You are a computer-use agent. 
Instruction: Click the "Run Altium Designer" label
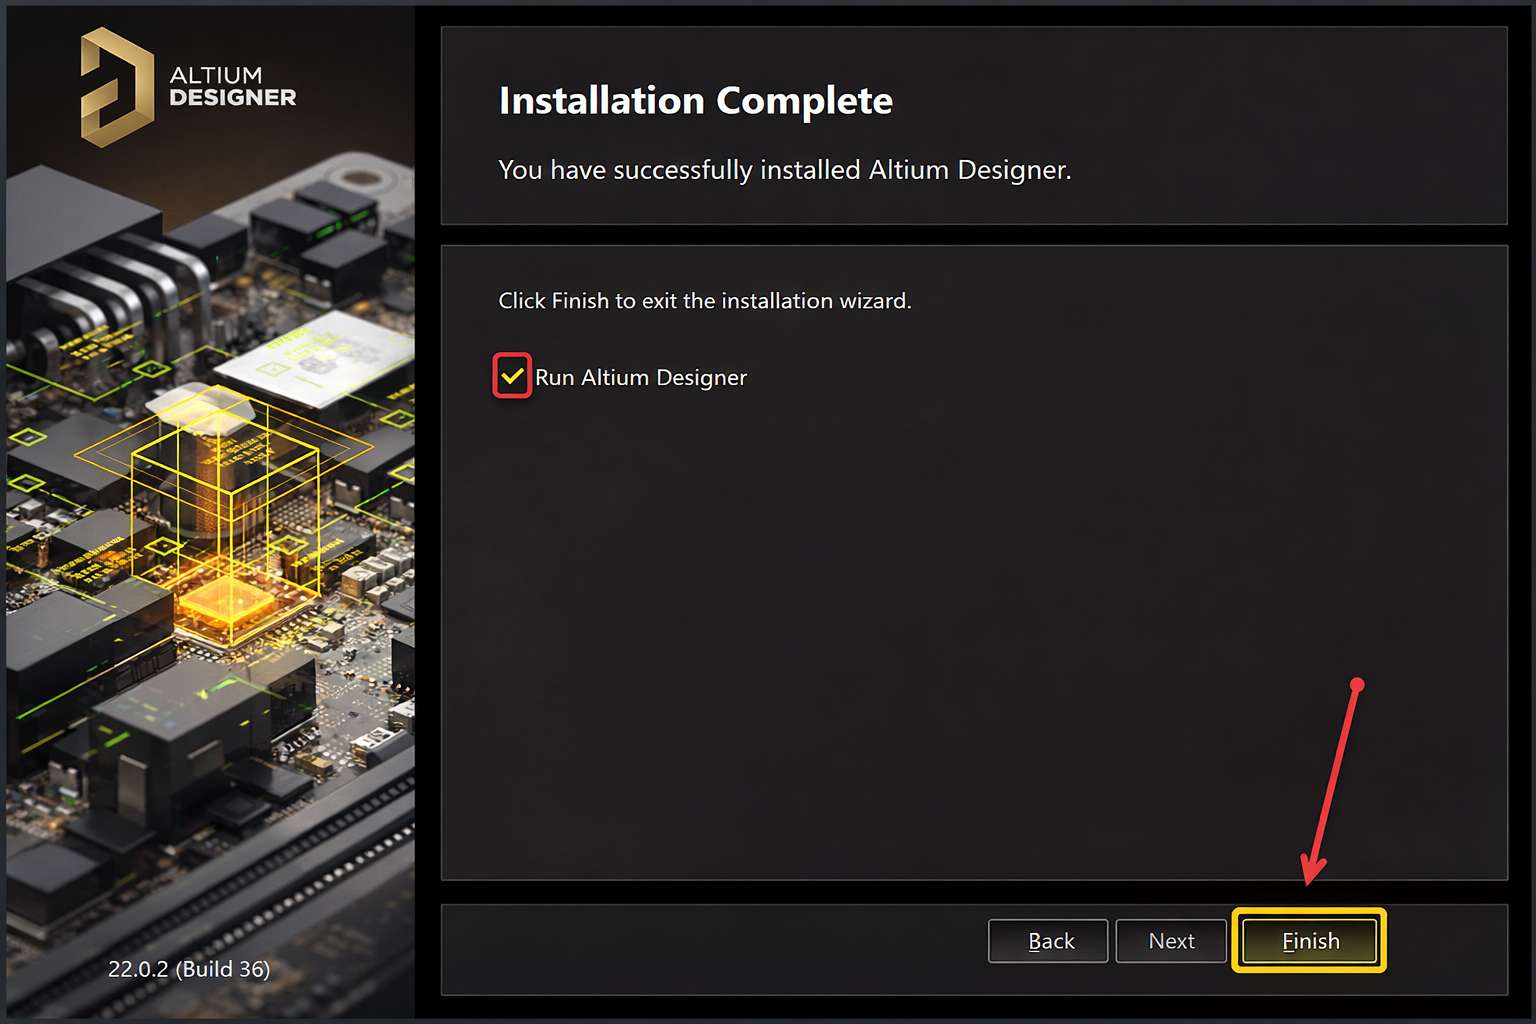pyautogui.click(x=641, y=377)
